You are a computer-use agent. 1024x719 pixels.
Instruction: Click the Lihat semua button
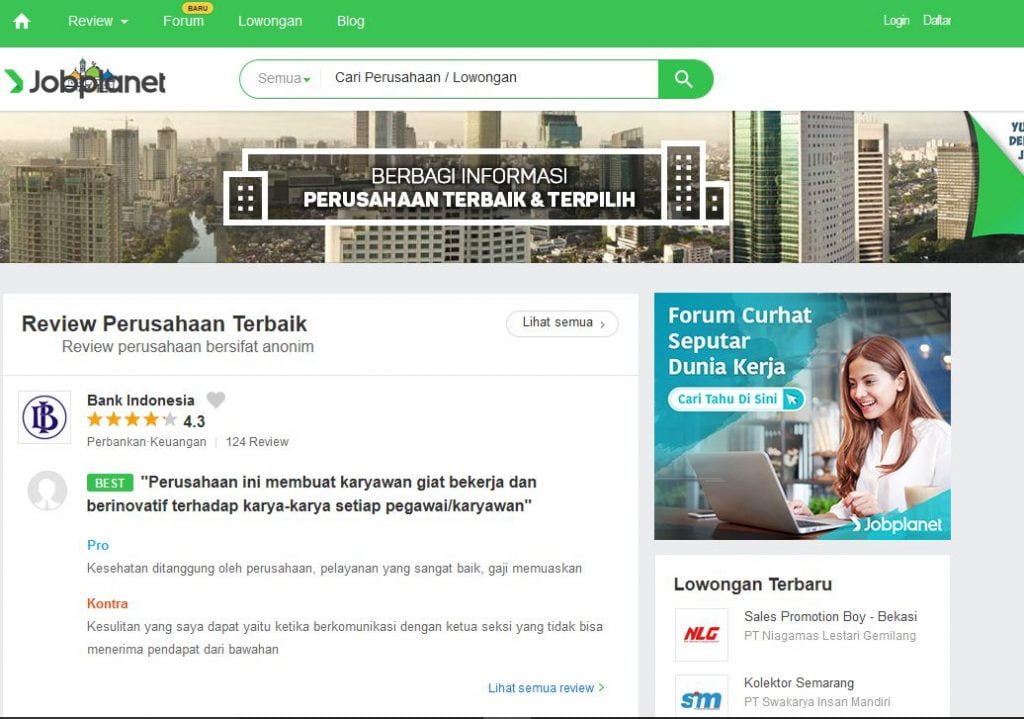click(562, 323)
